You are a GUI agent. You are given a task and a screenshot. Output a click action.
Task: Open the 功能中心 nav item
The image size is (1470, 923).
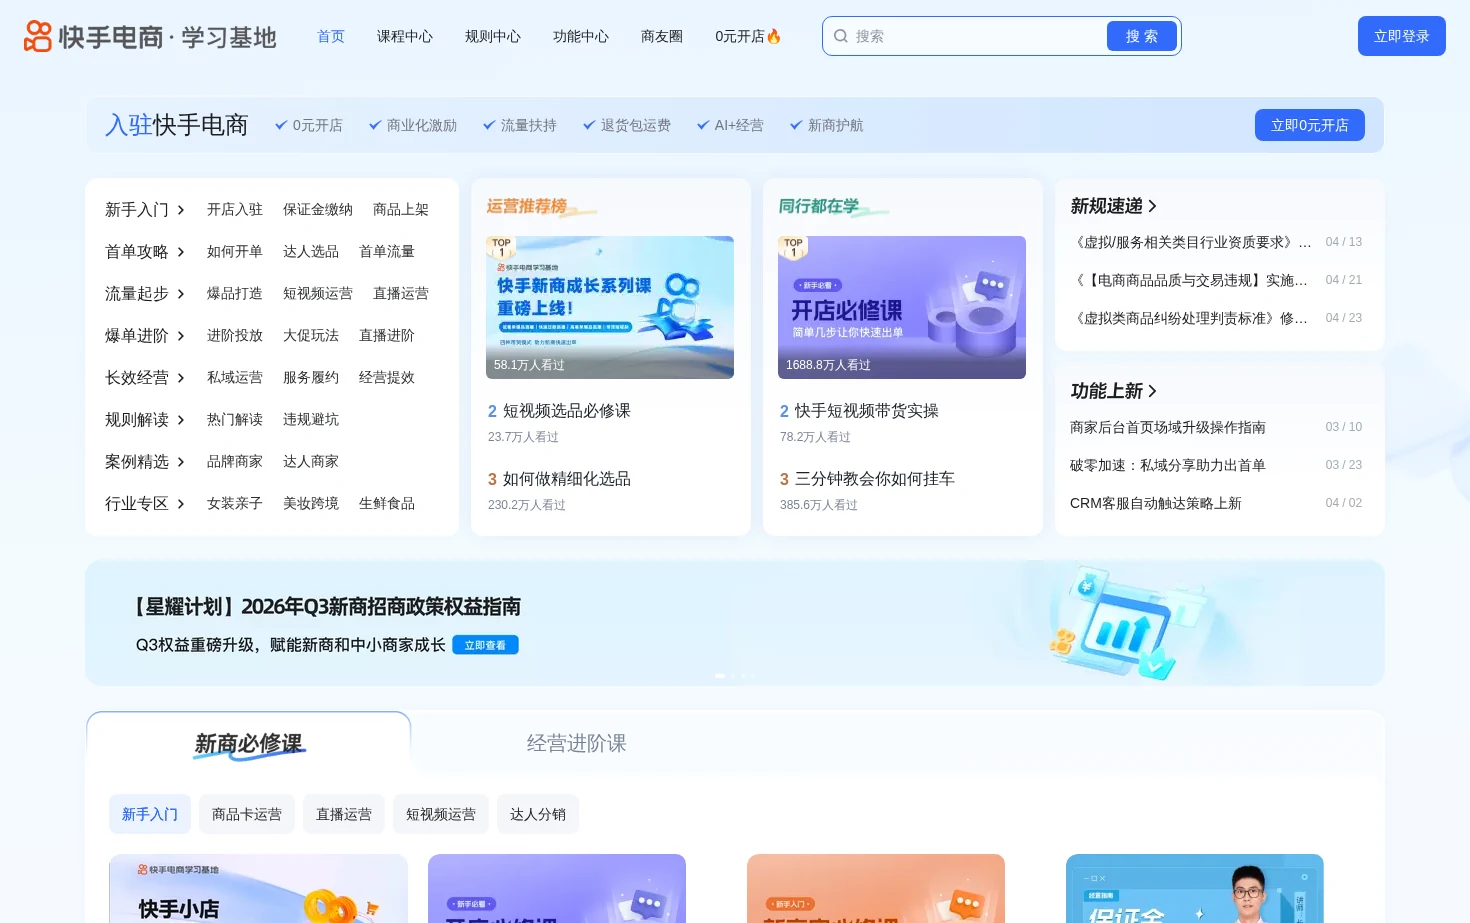click(581, 36)
